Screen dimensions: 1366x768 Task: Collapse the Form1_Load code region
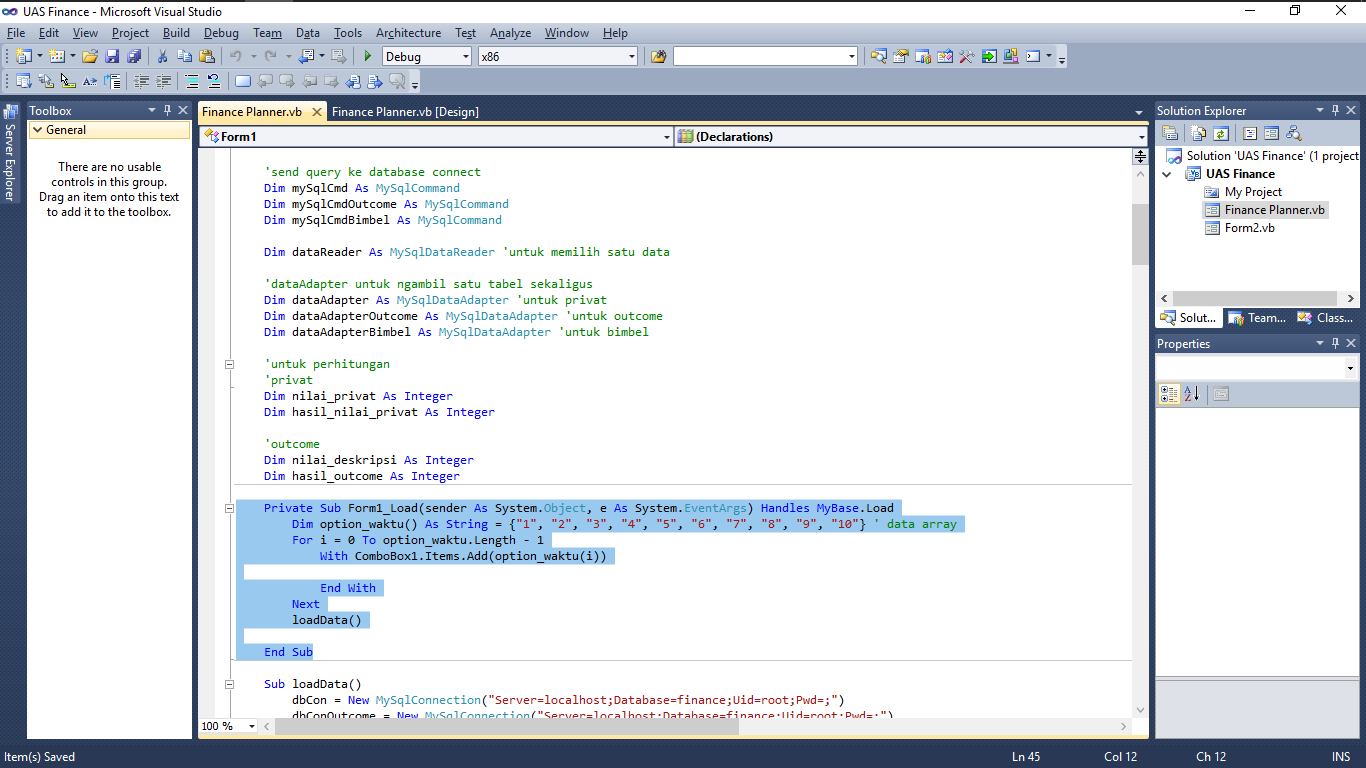click(x=229, y=508)
